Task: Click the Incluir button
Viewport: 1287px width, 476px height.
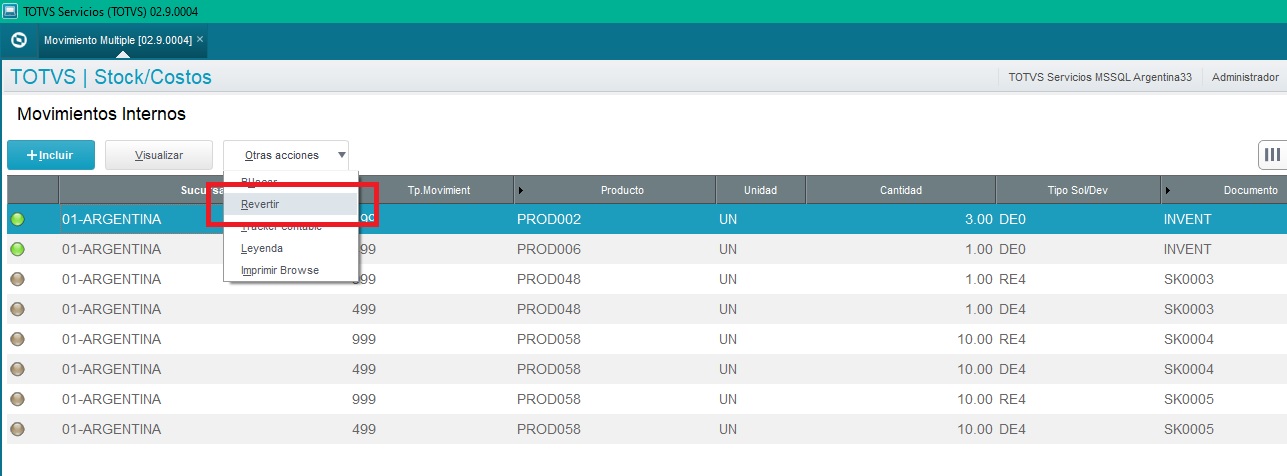Action: (x=50, y=155)
